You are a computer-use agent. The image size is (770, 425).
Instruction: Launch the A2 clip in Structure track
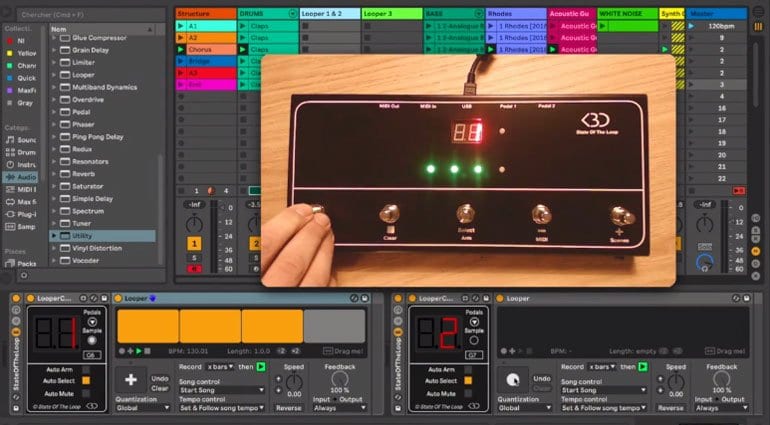tap(181, 37)
